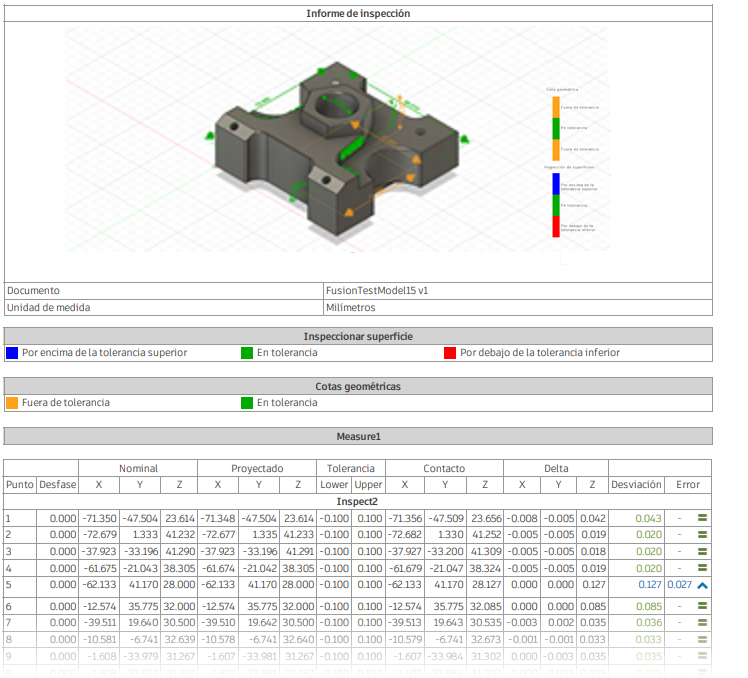748x678 pixels.
Task: Click the green in-tolerance icon in row 2
Action: click(x=702, y=534)
